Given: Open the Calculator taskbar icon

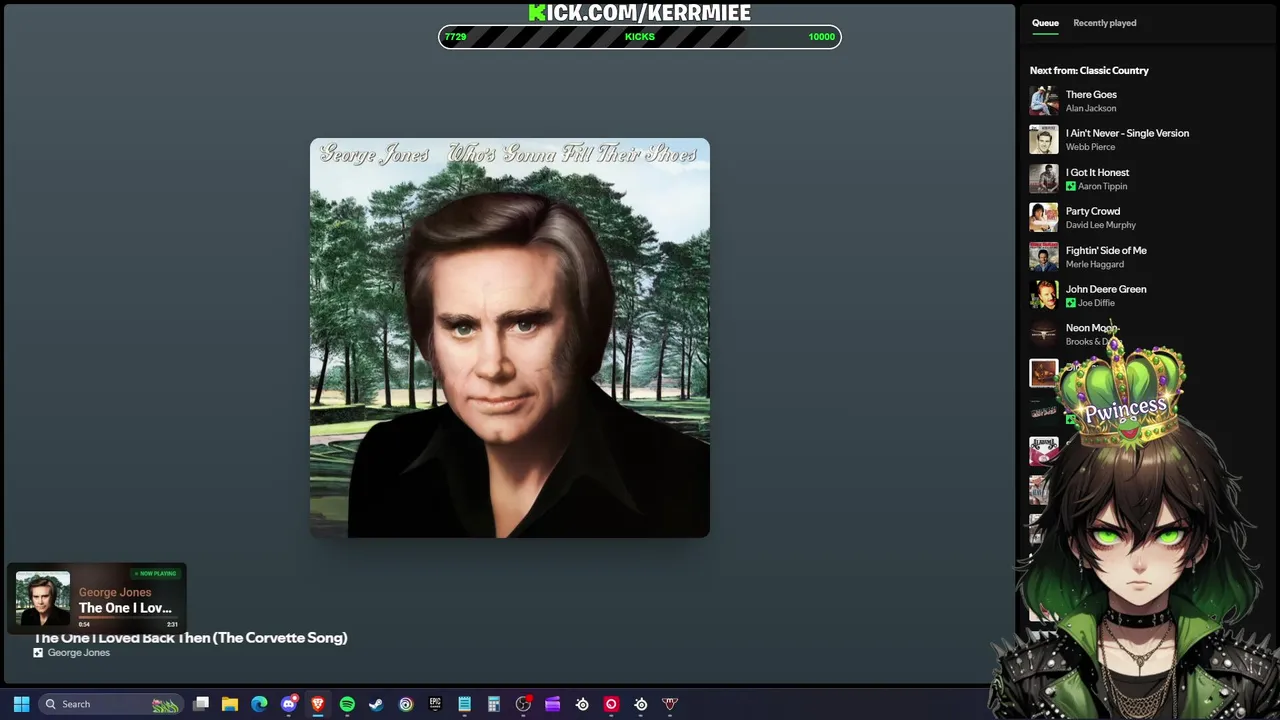Looking at the screenshot, I should (494, 704).
